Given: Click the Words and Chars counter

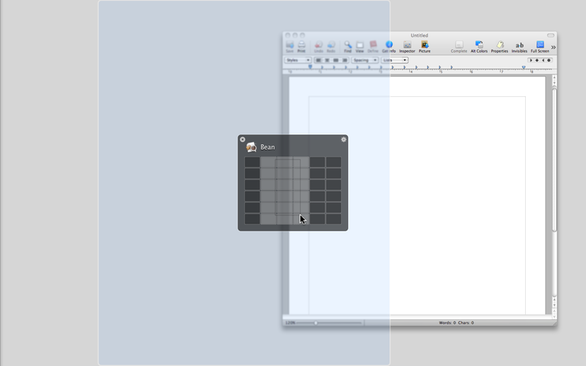Looking at the screenshot, I should pyautogui.click(x=456, y=323).
